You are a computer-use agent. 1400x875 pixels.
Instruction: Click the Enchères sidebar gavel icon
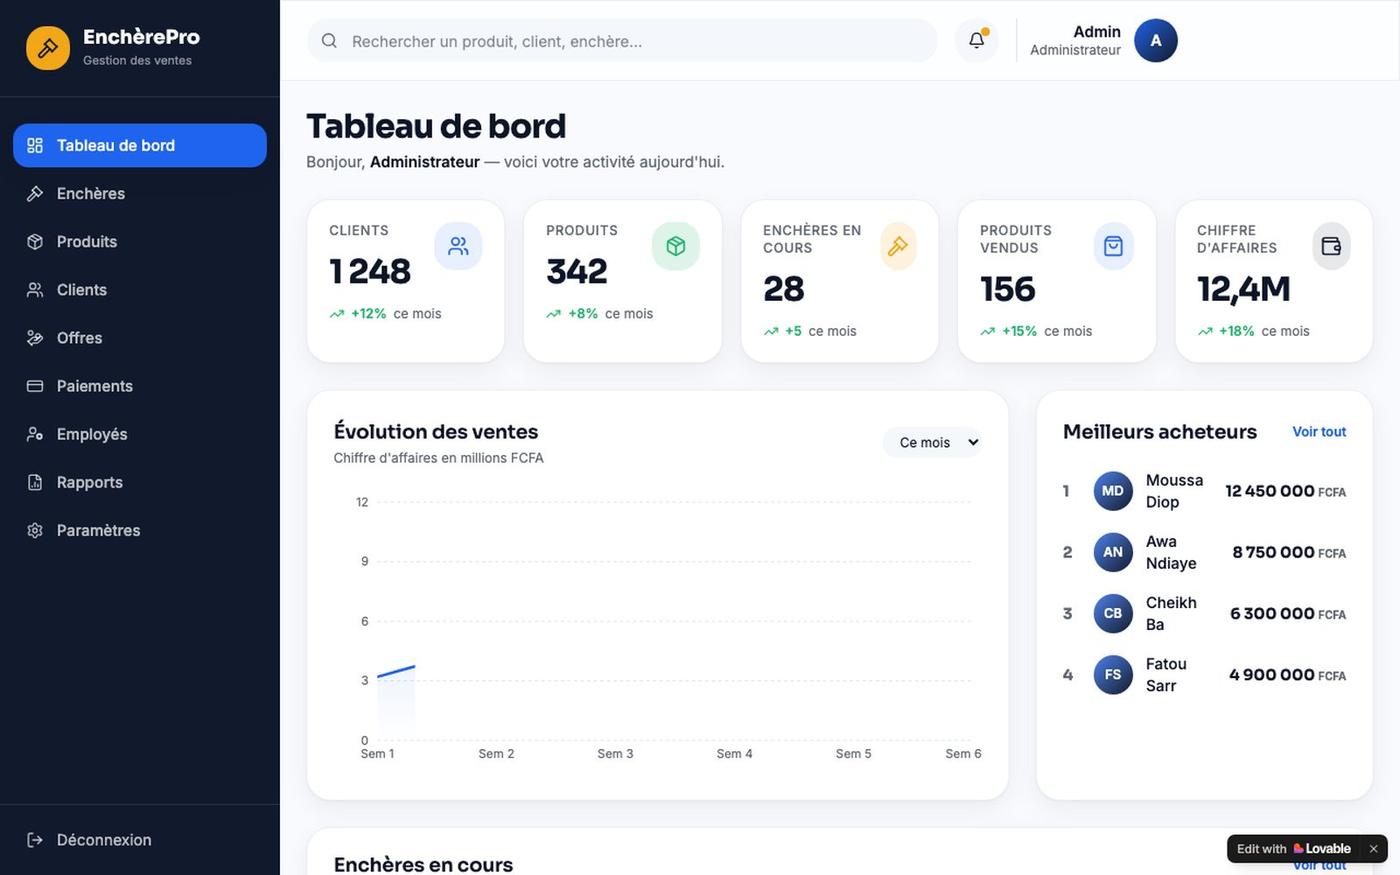(x=35, y=194)
